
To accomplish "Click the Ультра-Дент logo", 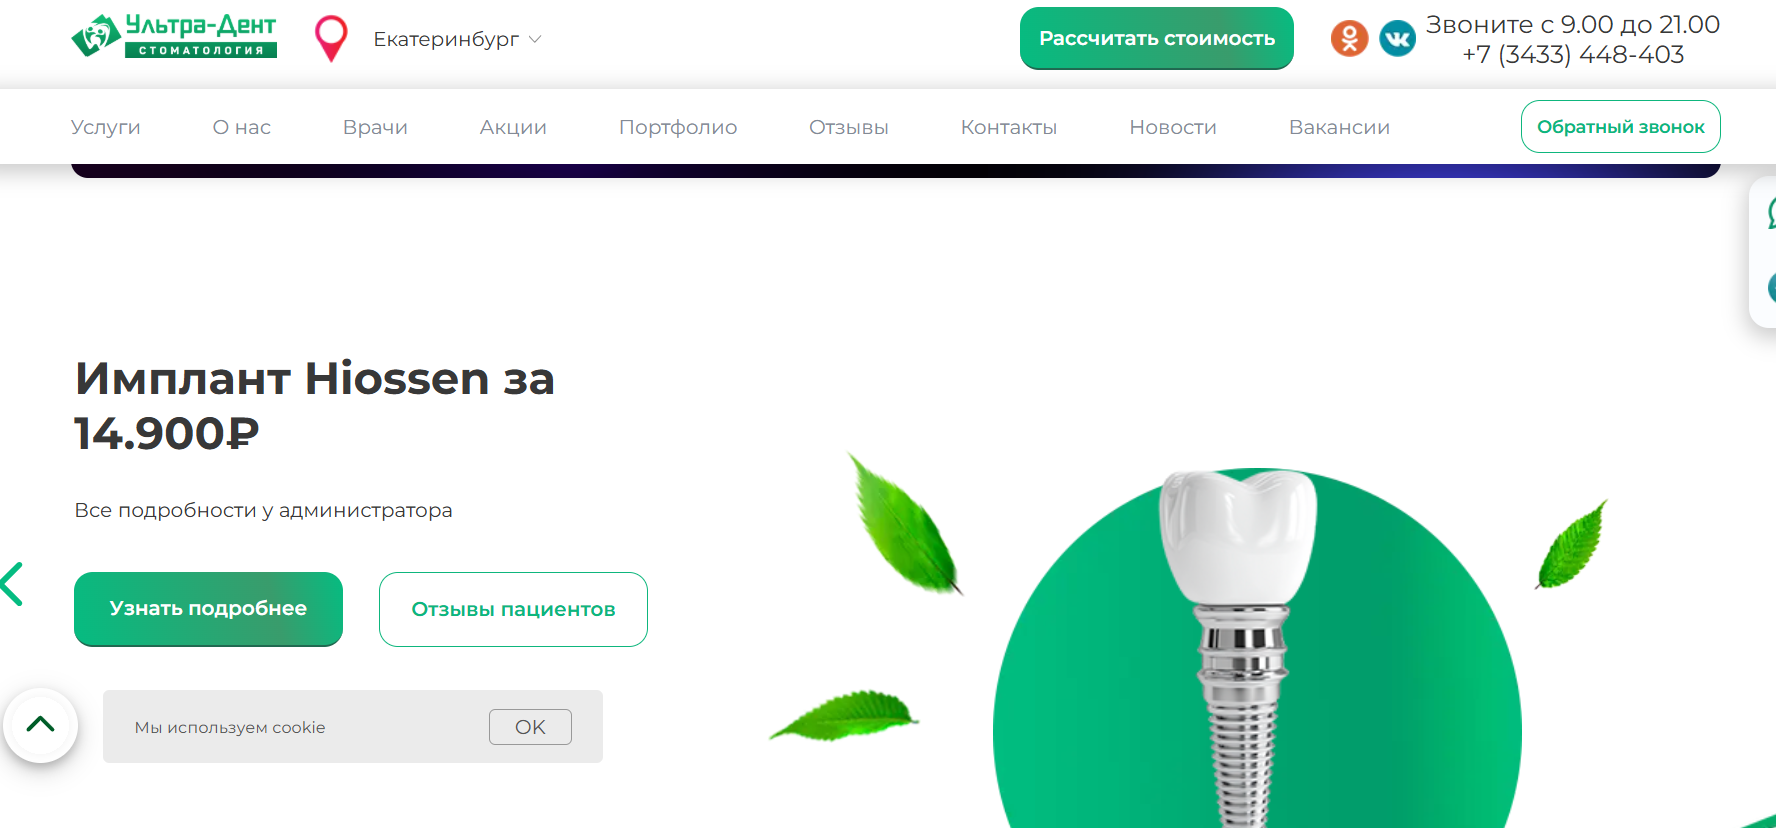I will 174,36.
